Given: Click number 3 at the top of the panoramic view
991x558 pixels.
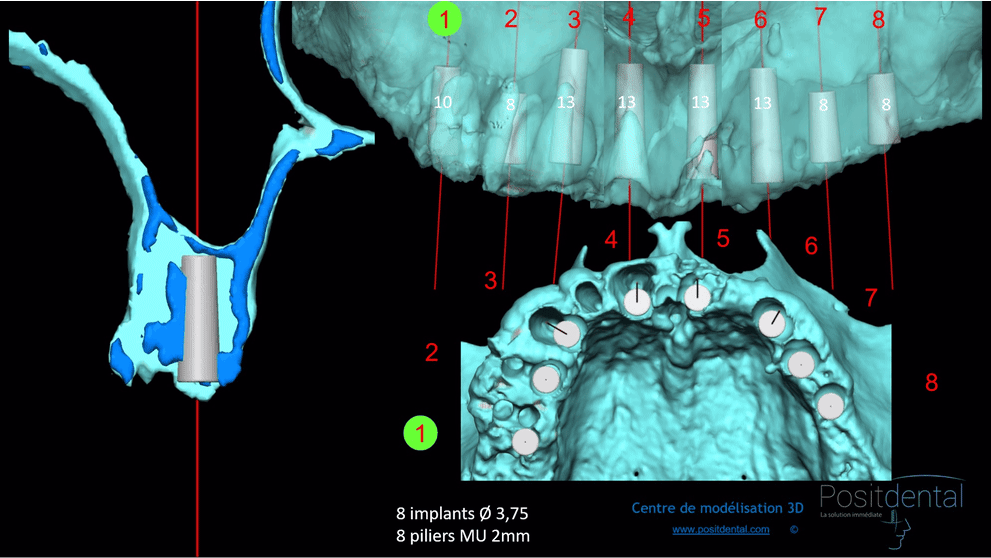Looking at the screenshot, I should (573, 20).
